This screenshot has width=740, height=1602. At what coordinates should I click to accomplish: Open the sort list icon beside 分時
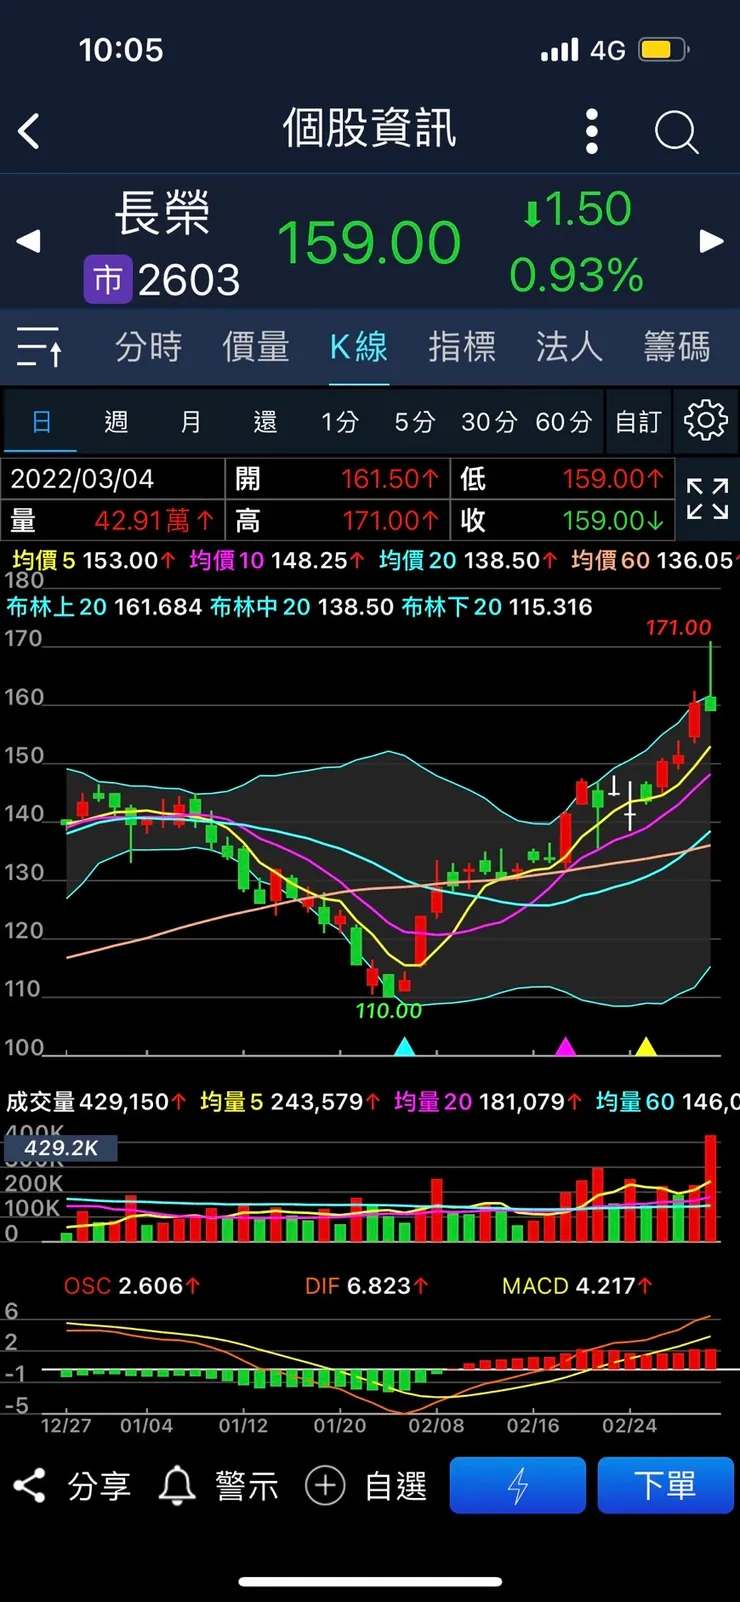(x=40, y=346)
